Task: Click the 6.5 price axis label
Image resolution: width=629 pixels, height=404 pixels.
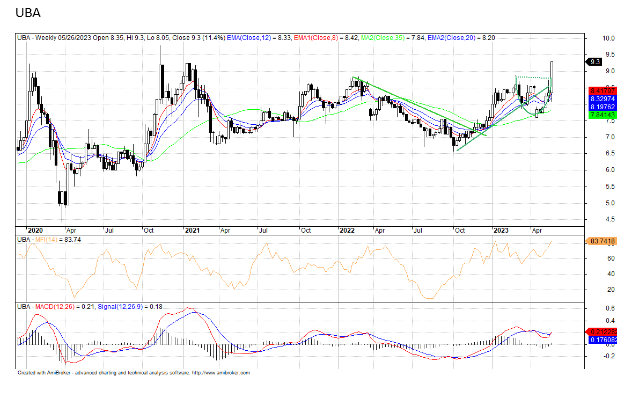Action: (x=610, y=154)
